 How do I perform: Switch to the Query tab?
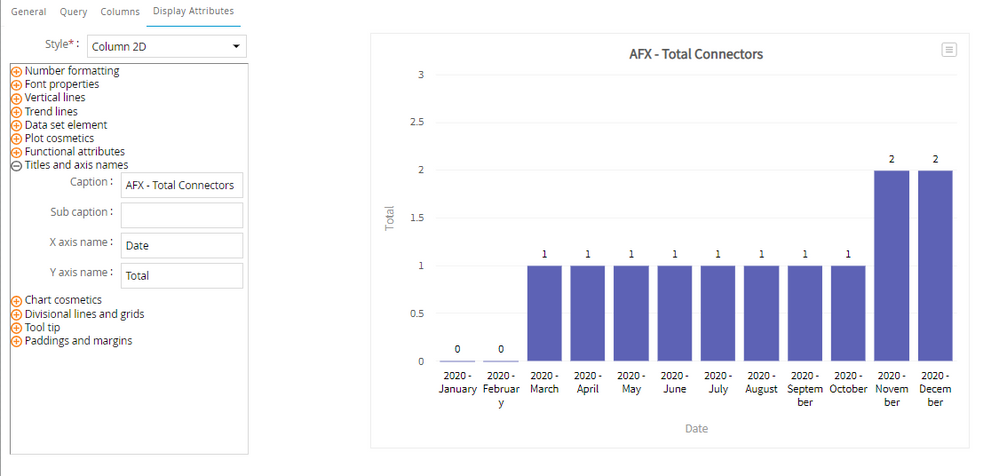73,12
